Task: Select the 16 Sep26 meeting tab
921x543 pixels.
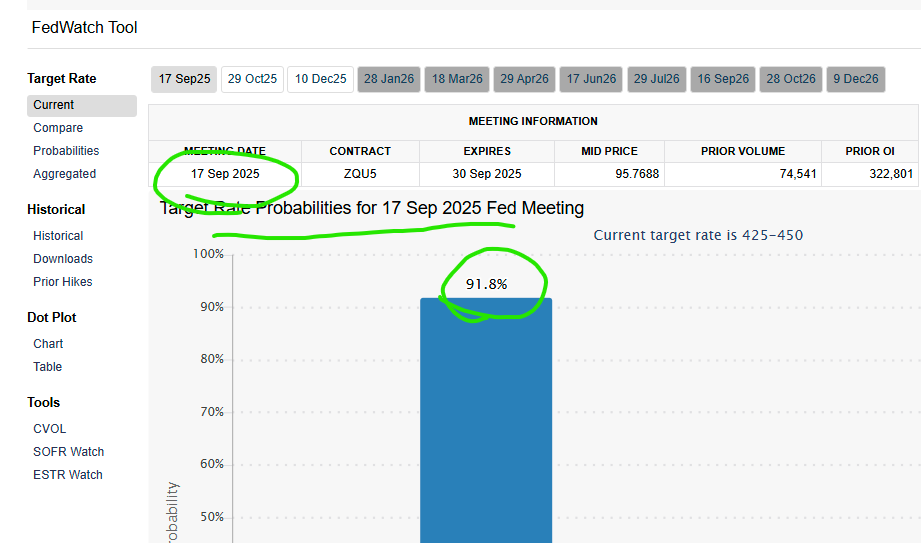Action: [723, 79]
